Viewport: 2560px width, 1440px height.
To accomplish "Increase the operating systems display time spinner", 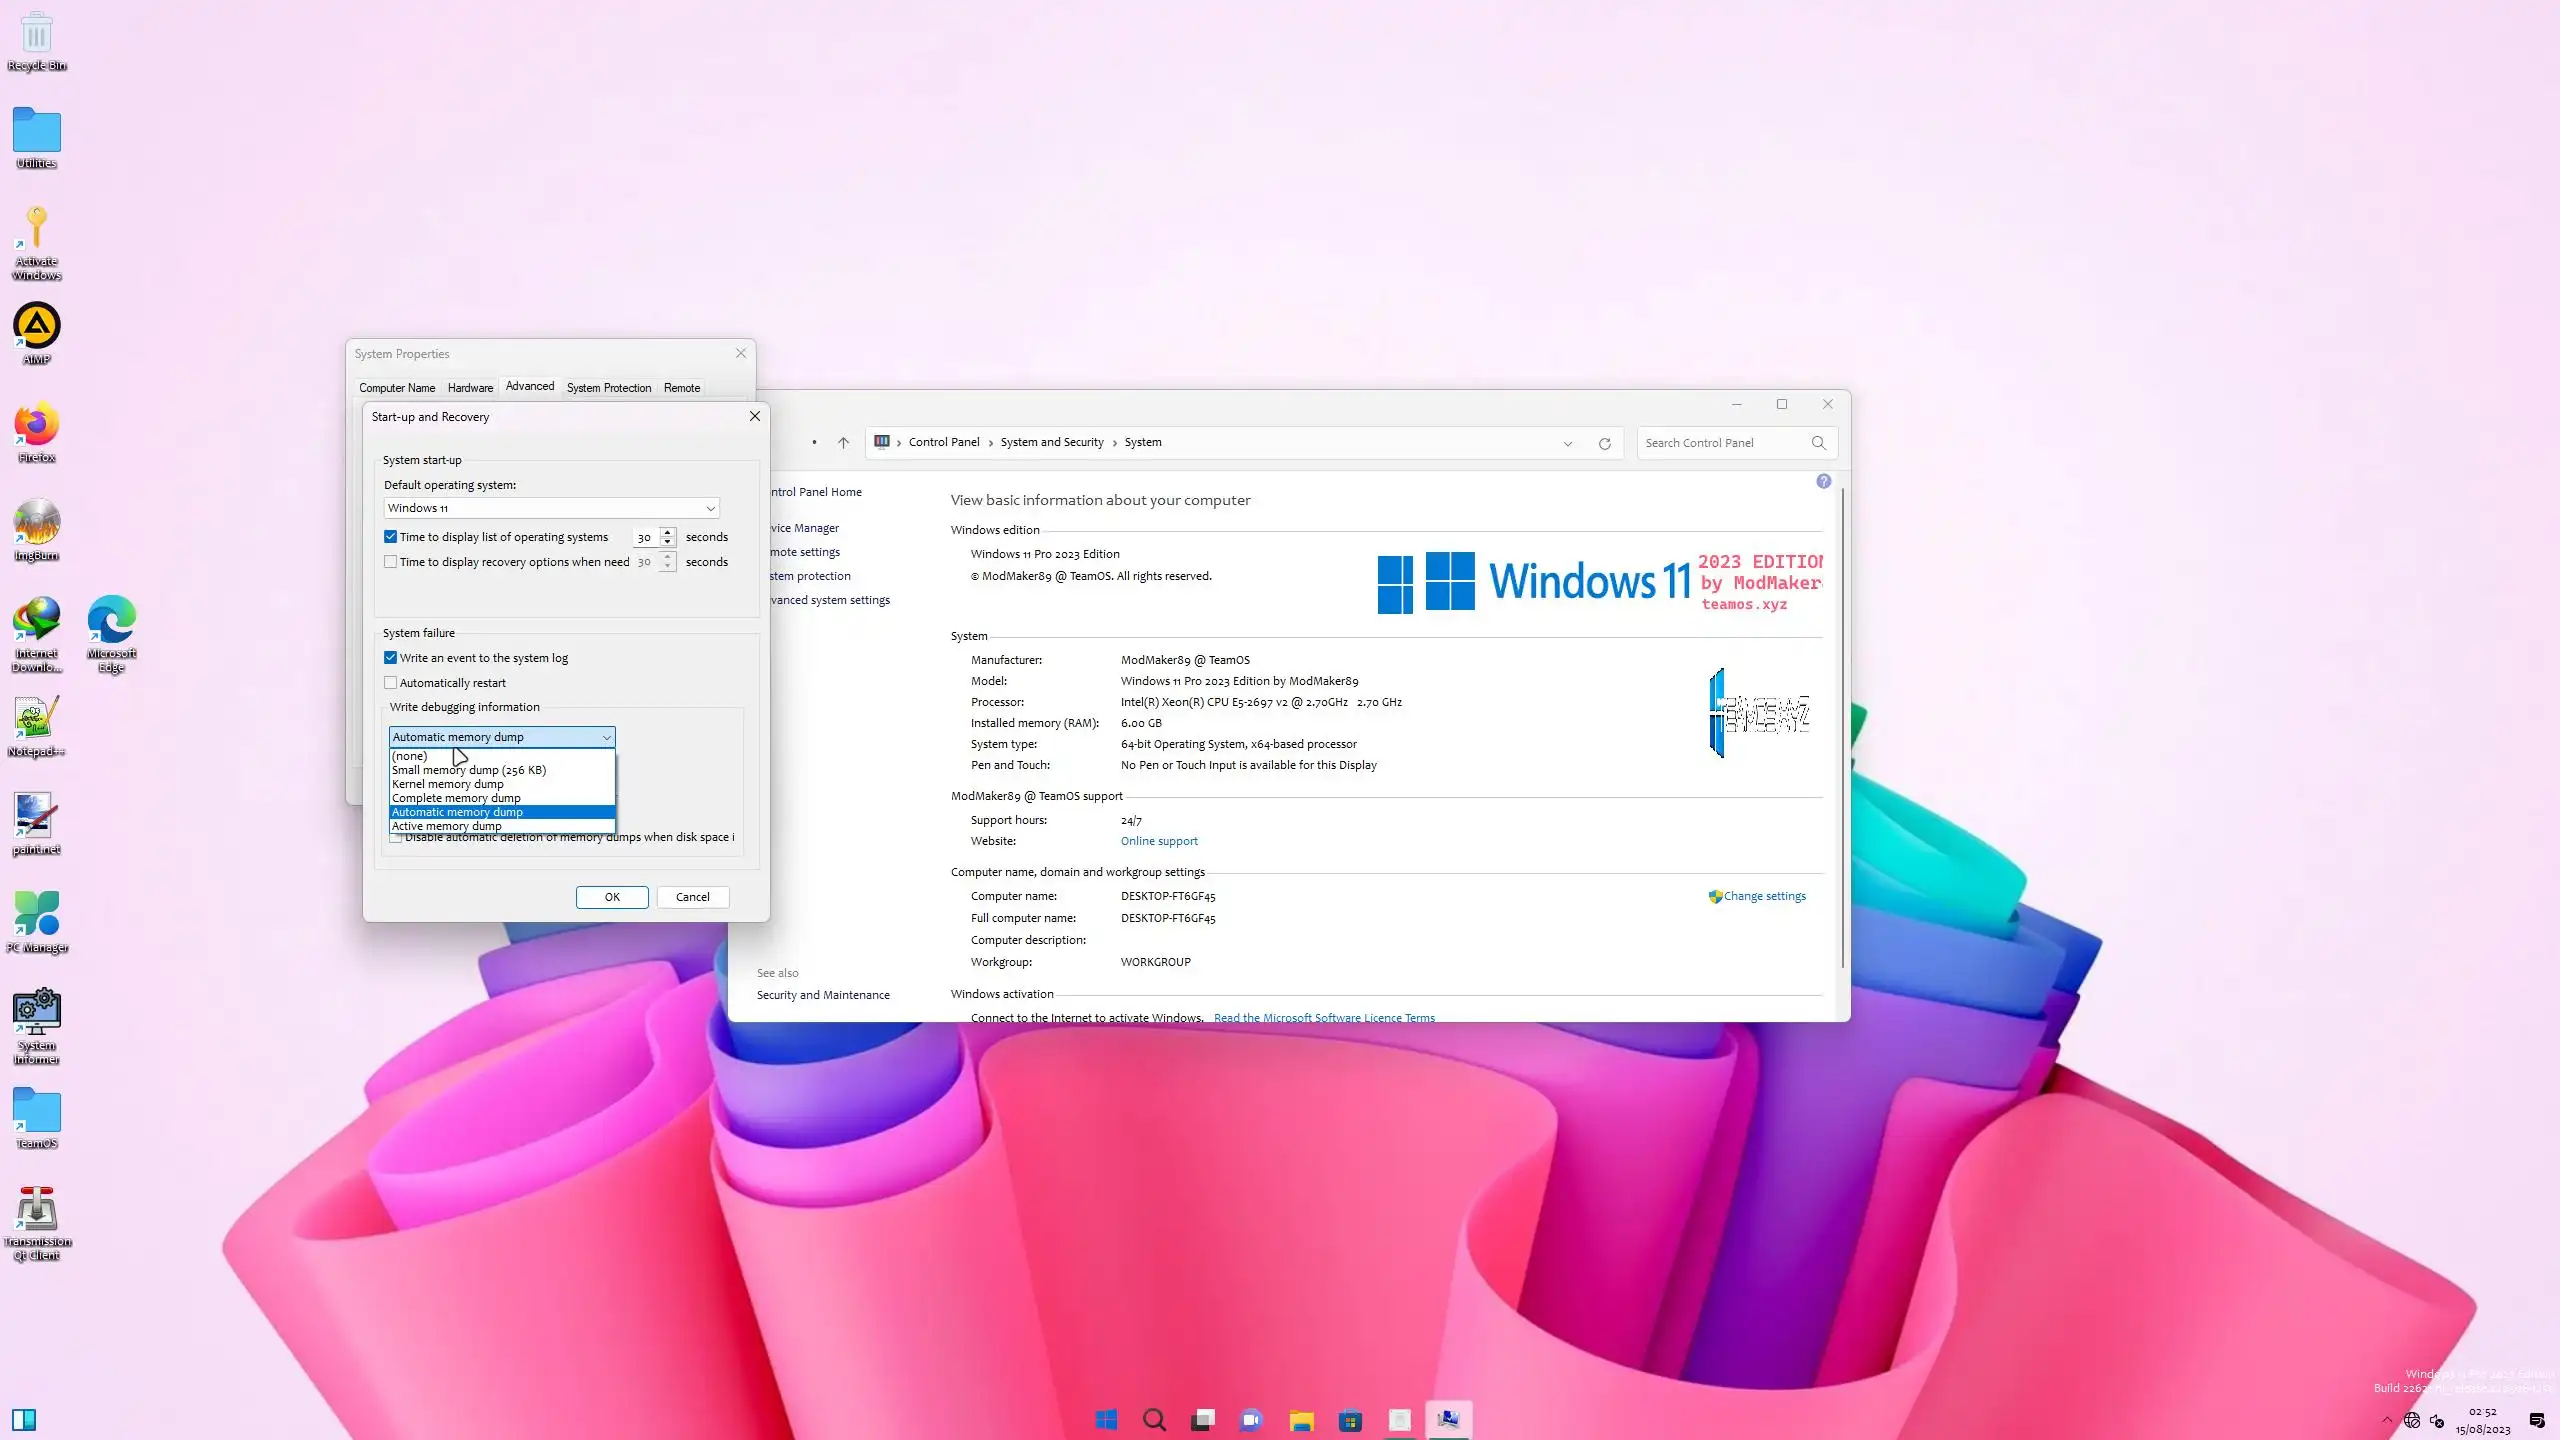I will [x=668, y=532].
